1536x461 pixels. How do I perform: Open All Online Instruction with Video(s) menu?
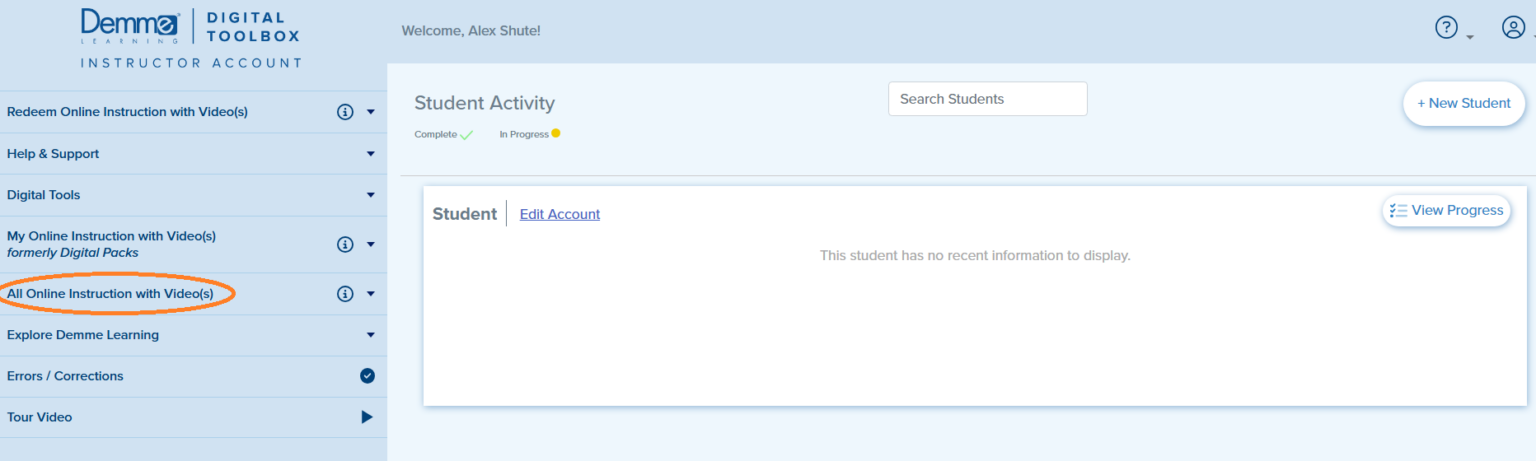click(110, 294)
